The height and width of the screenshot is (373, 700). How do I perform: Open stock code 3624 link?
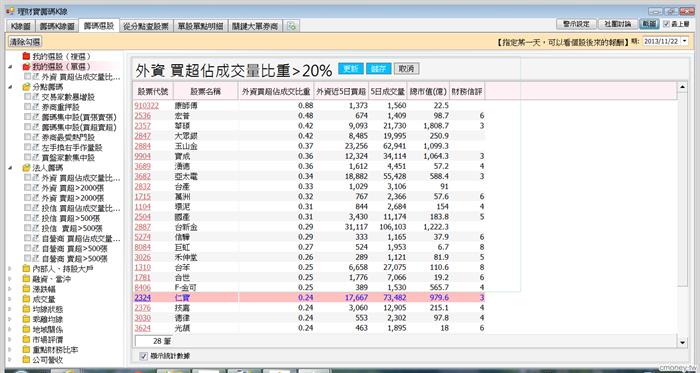(x=143, y=328)
